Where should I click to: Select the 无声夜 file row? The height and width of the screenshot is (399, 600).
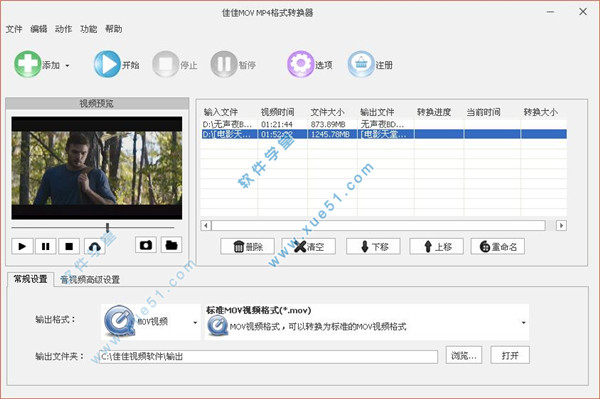[384, 124]
